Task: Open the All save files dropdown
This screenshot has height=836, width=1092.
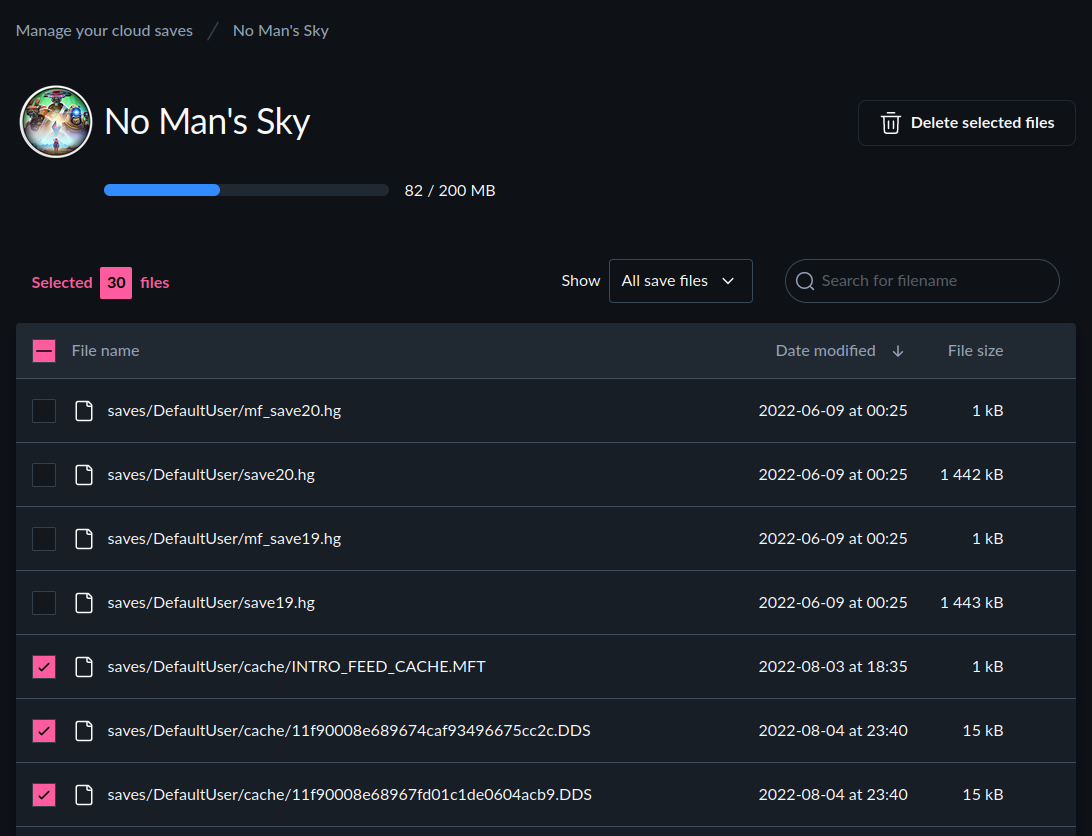Action: [680, 281]
